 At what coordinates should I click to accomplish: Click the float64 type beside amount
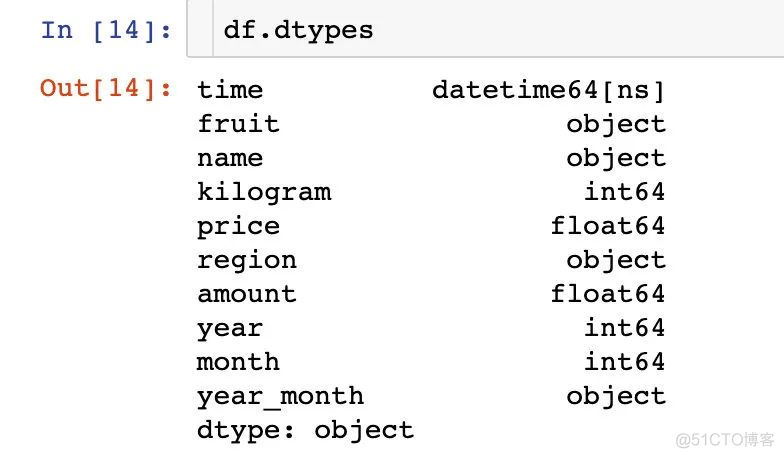click(x=608, y=294)
